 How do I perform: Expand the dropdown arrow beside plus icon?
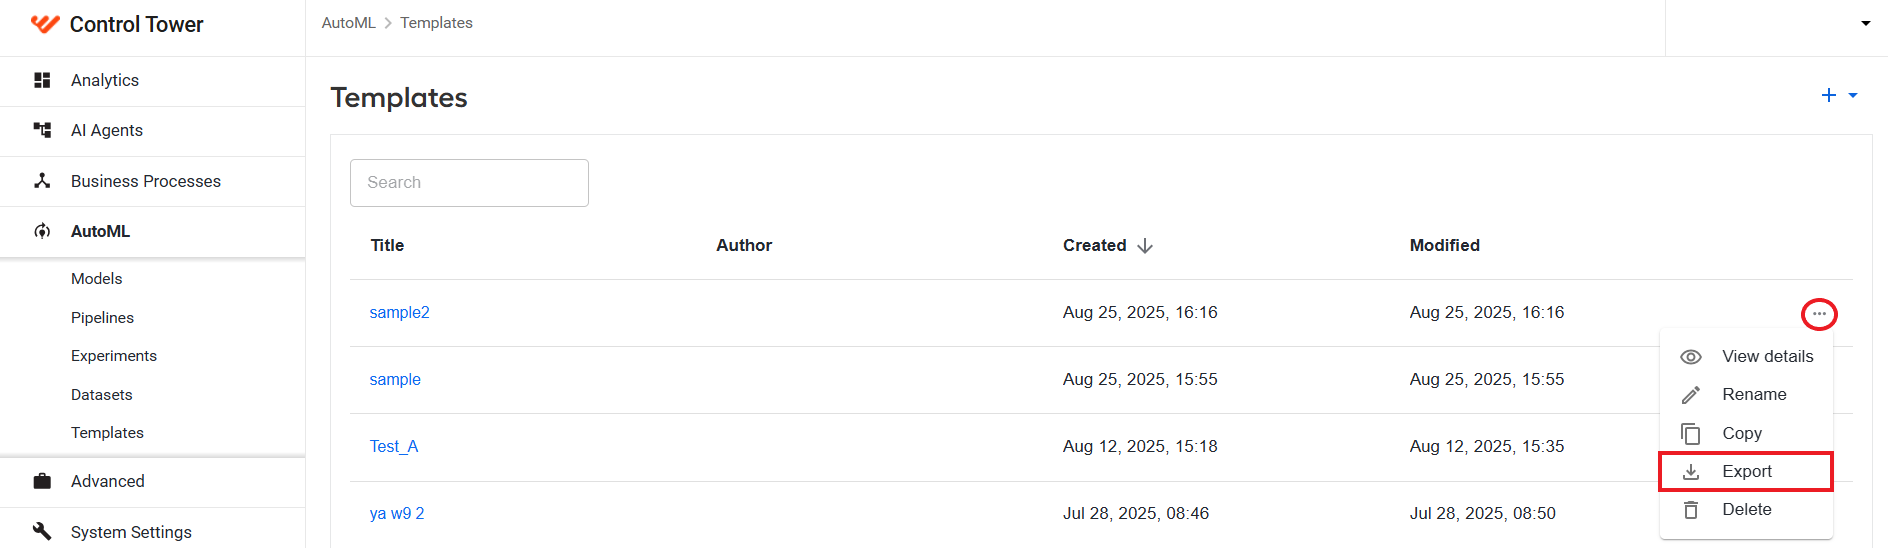1853,96
